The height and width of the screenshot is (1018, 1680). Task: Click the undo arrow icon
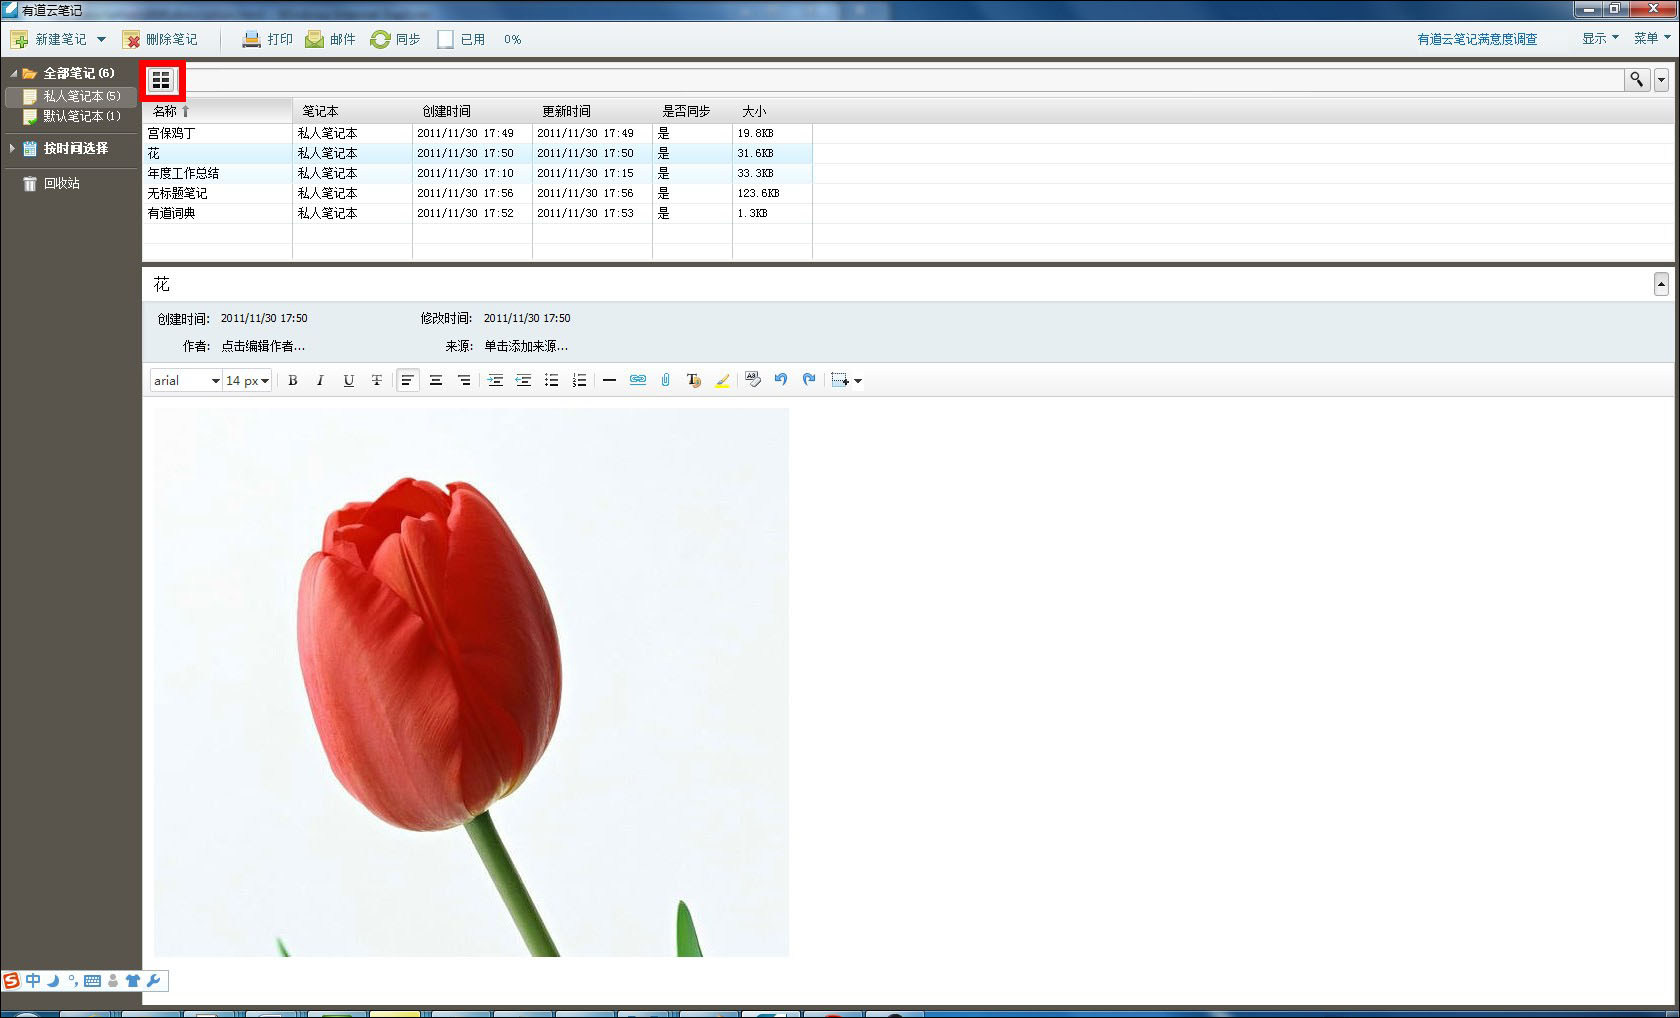[781, 380]
